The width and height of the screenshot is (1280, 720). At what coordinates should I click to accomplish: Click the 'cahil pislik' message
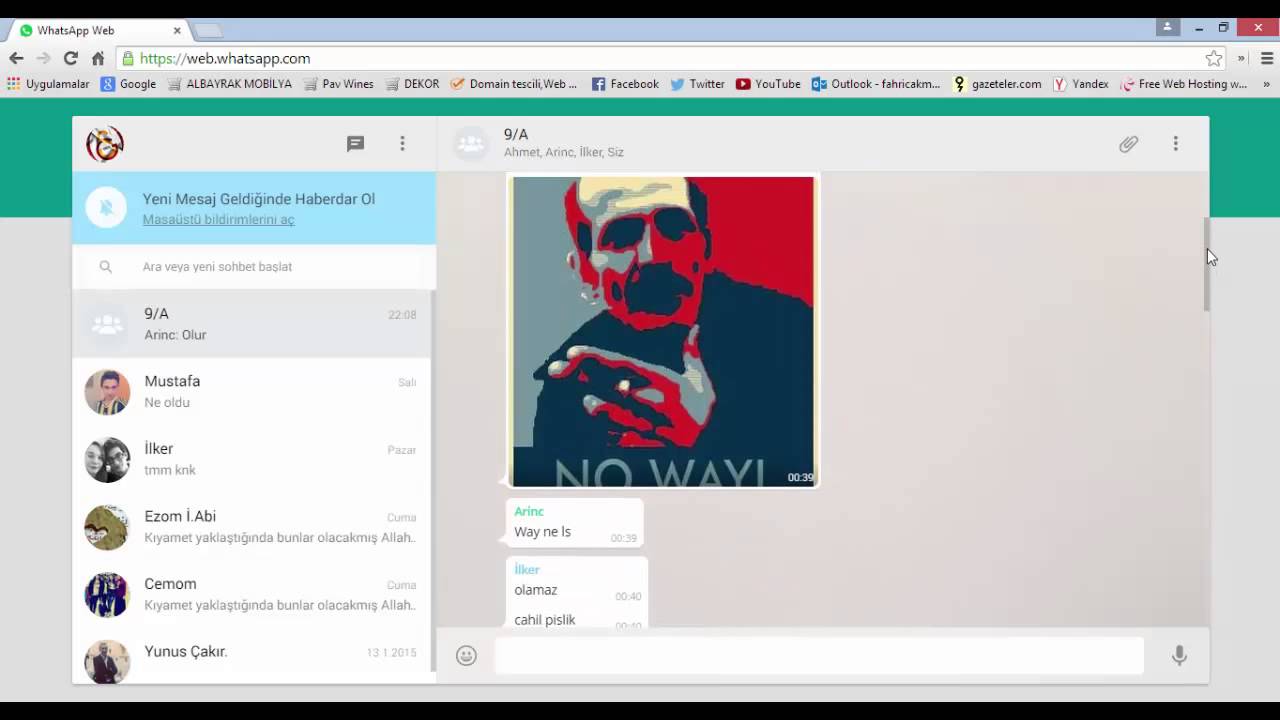(x=544, y=620)
